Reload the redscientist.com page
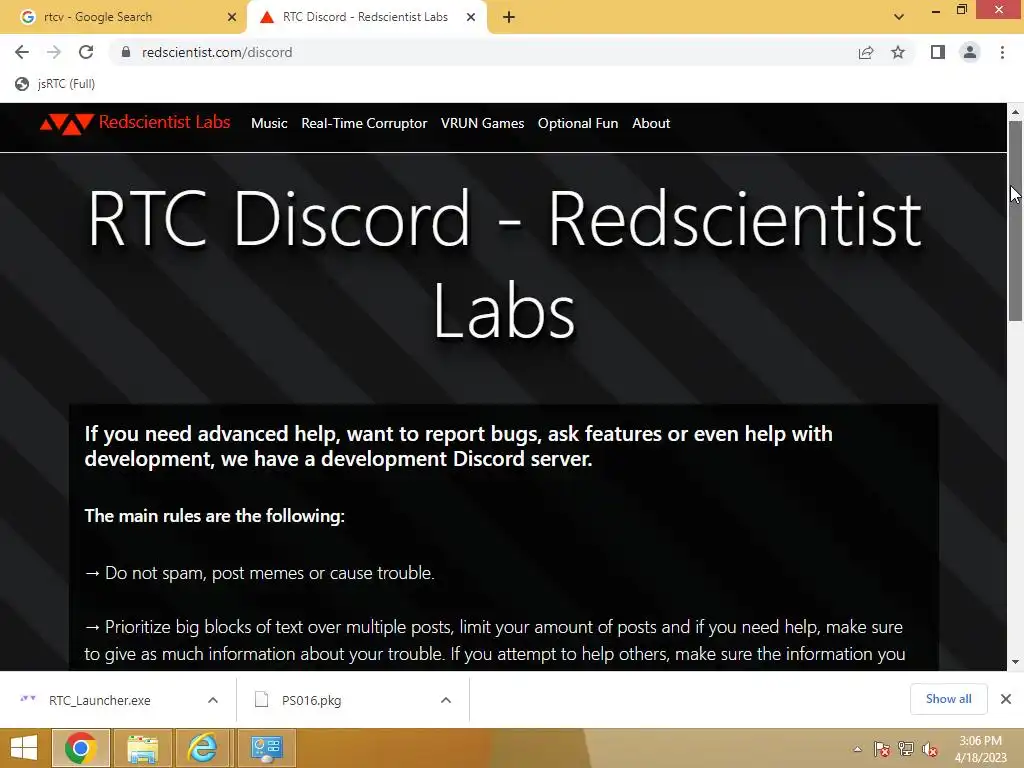This screenshot has width=1024, height=768. (x=86, y=52)
